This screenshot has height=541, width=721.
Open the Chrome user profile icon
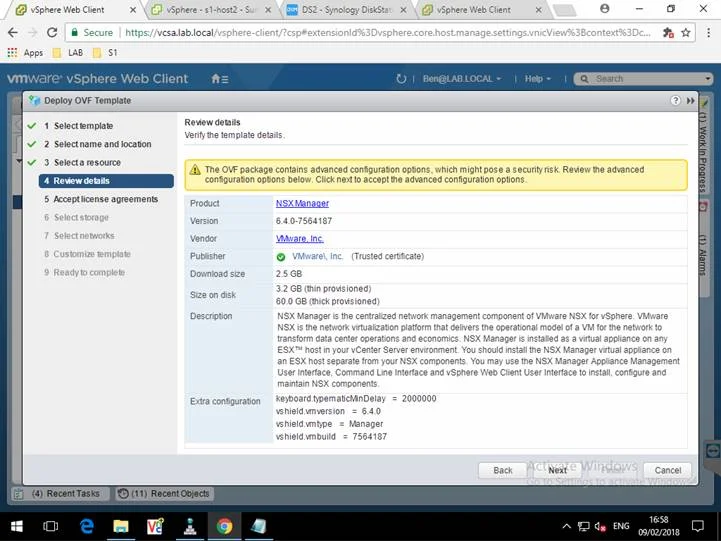[x=605, y=8]
